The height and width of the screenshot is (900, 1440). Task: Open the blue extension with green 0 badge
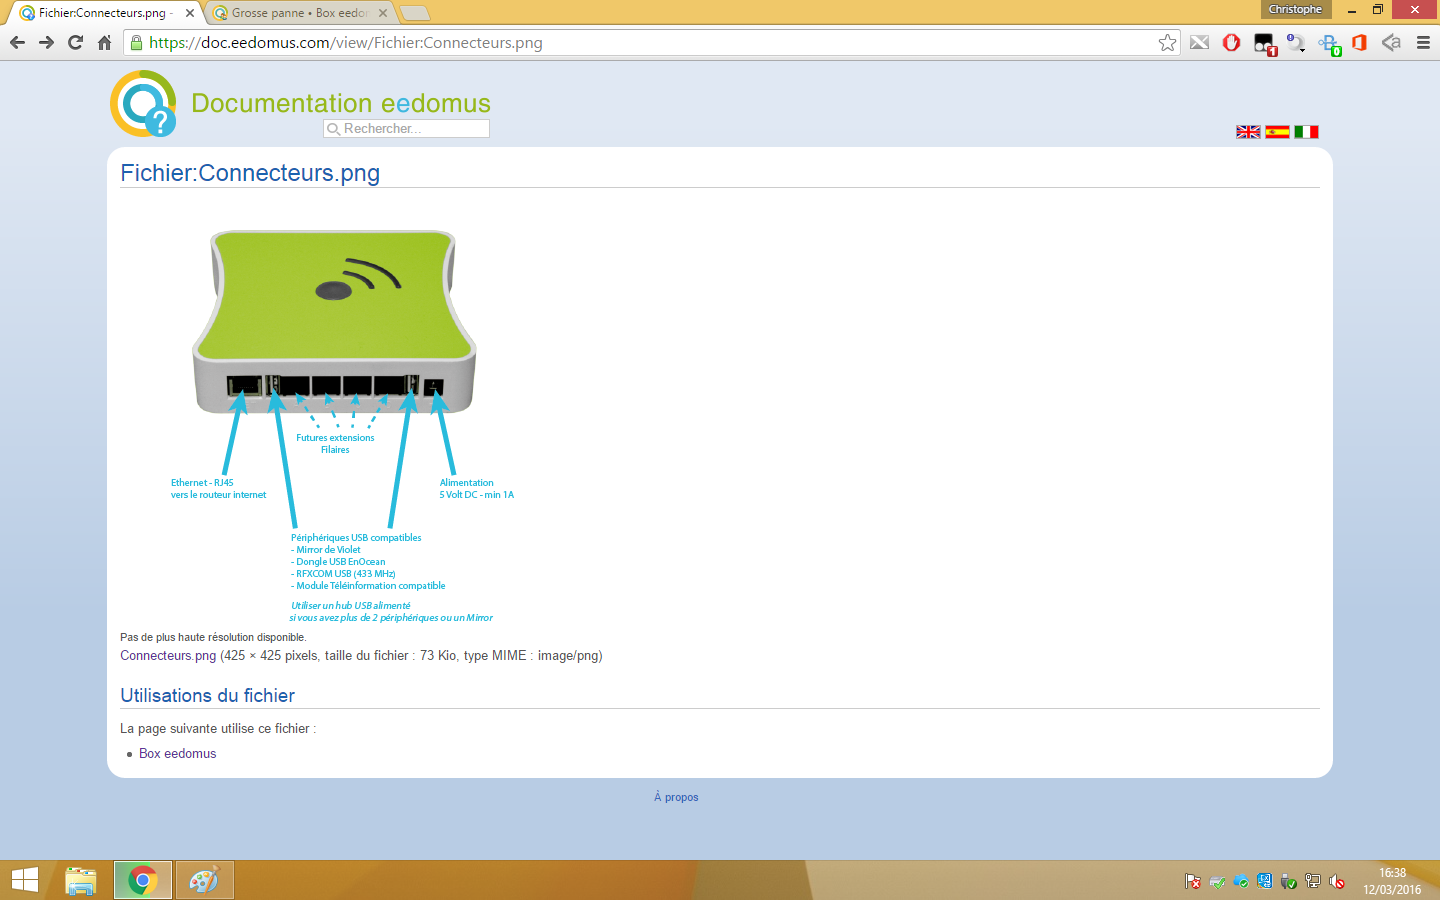tap(1329, 44)
